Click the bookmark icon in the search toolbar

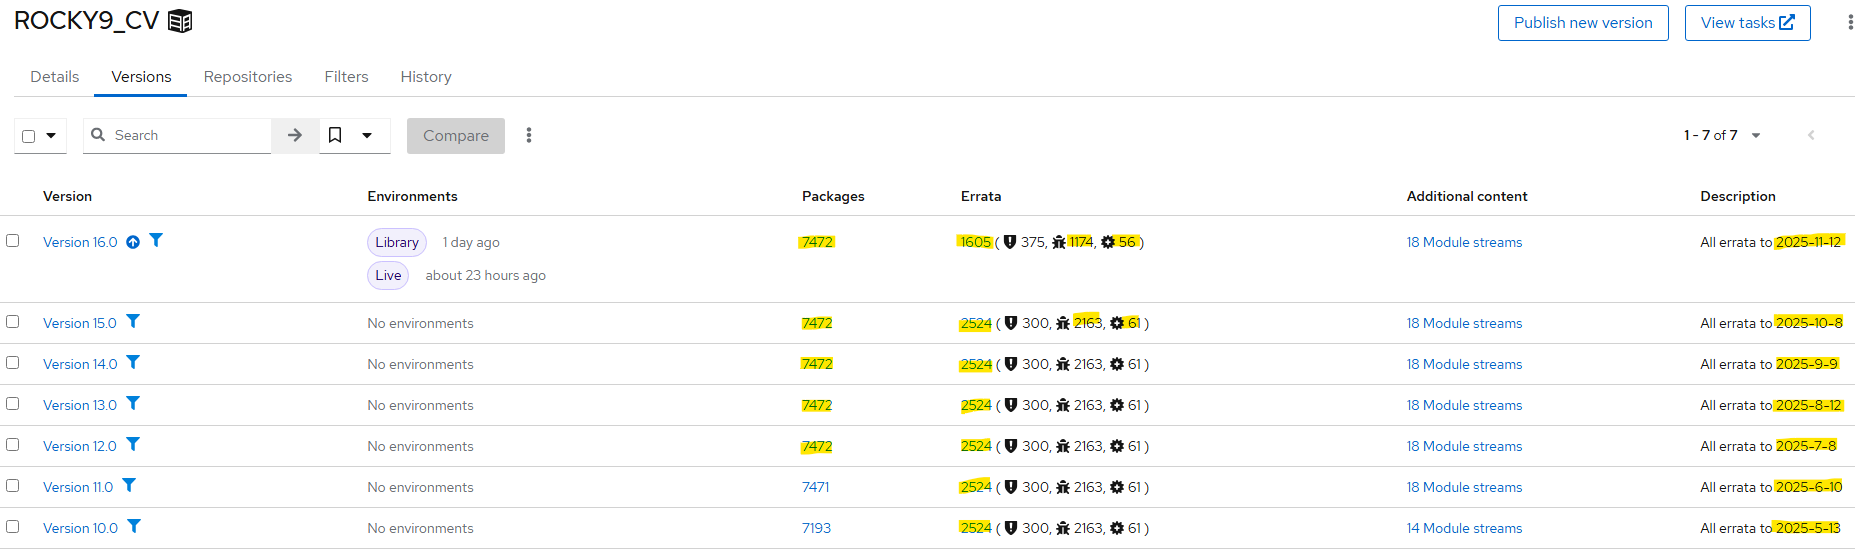[336, 135]
